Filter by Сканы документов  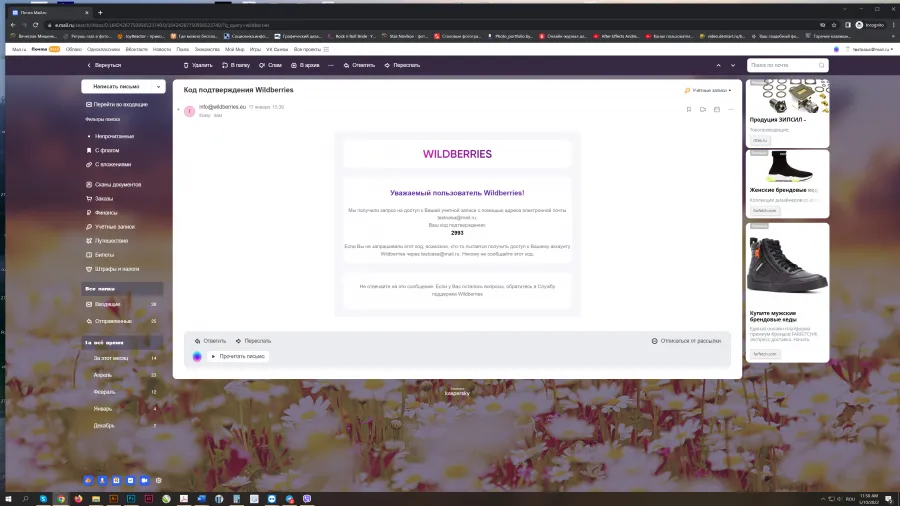coord(114,185)
